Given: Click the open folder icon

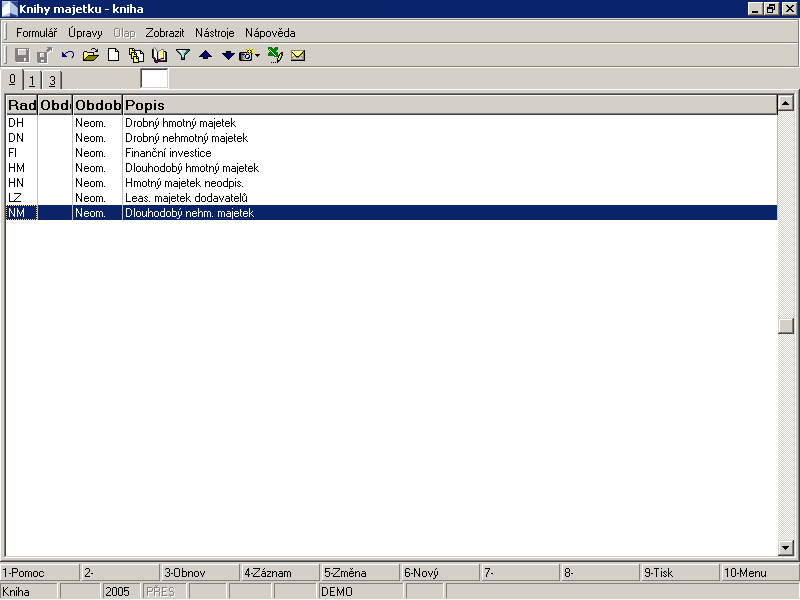Looking at the screenshot, I should tap(90, 55).
